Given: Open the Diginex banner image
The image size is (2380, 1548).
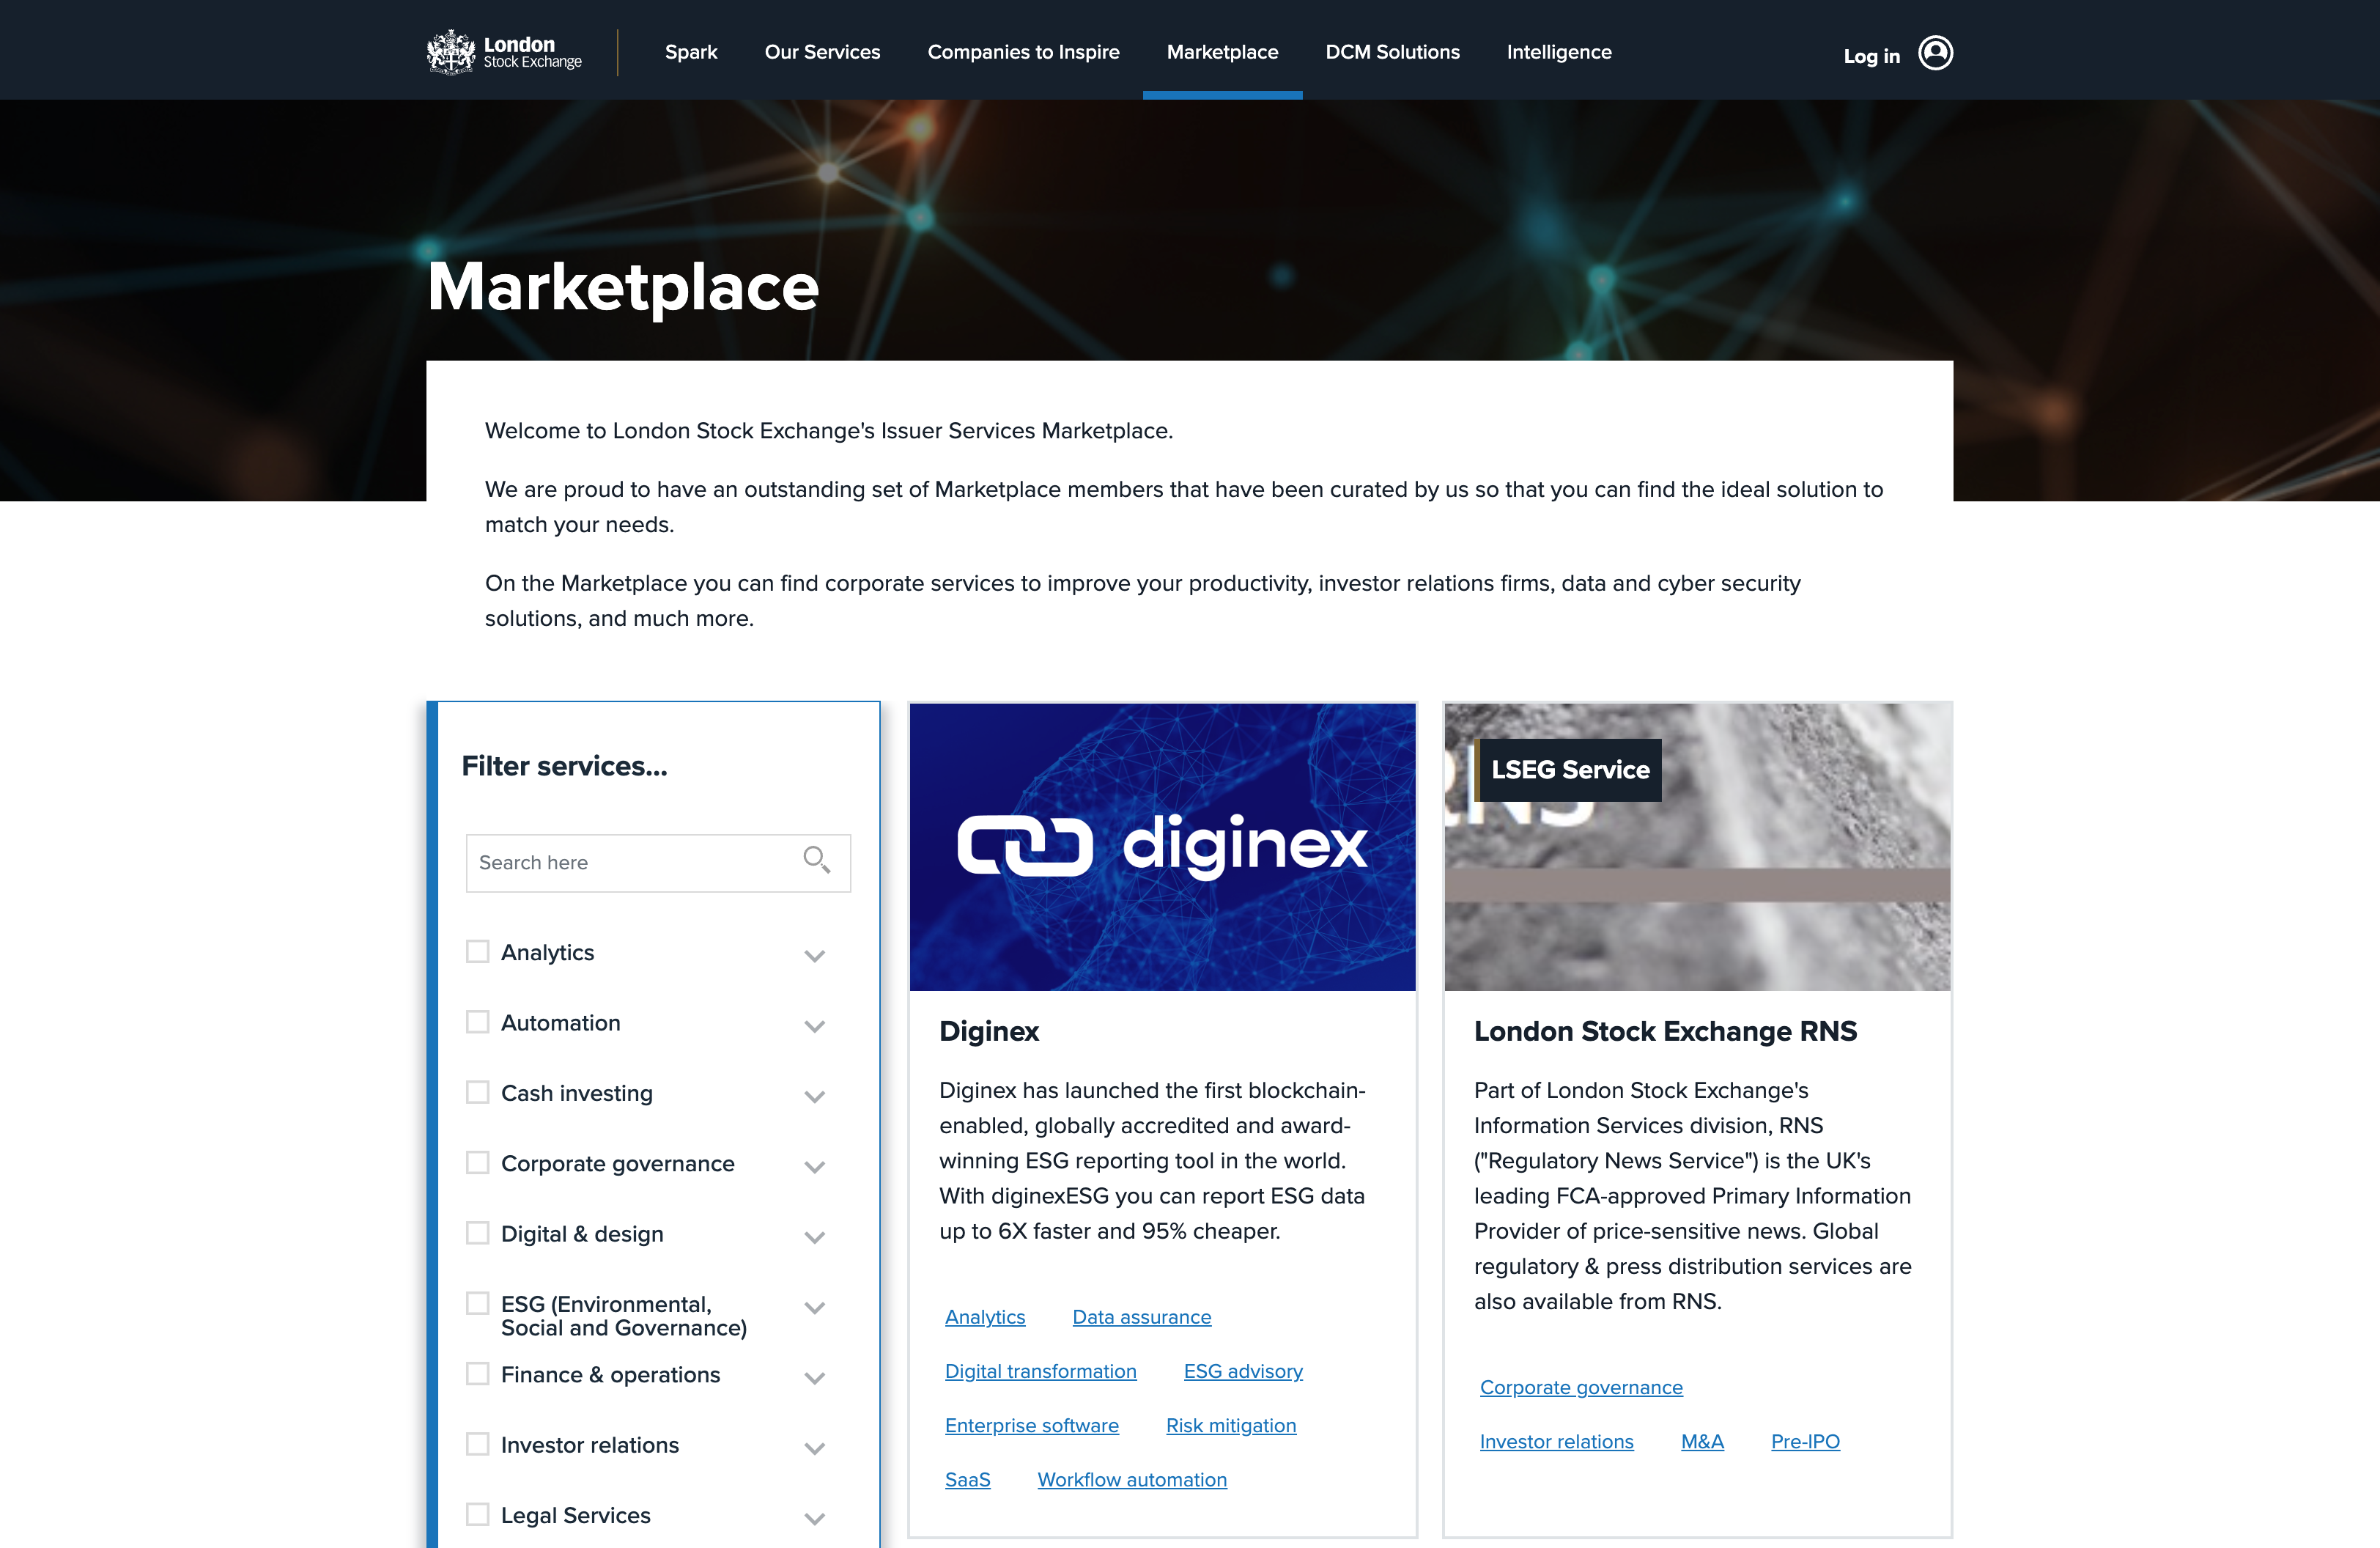Looking at the screenshot, I should pos(1162,846).
